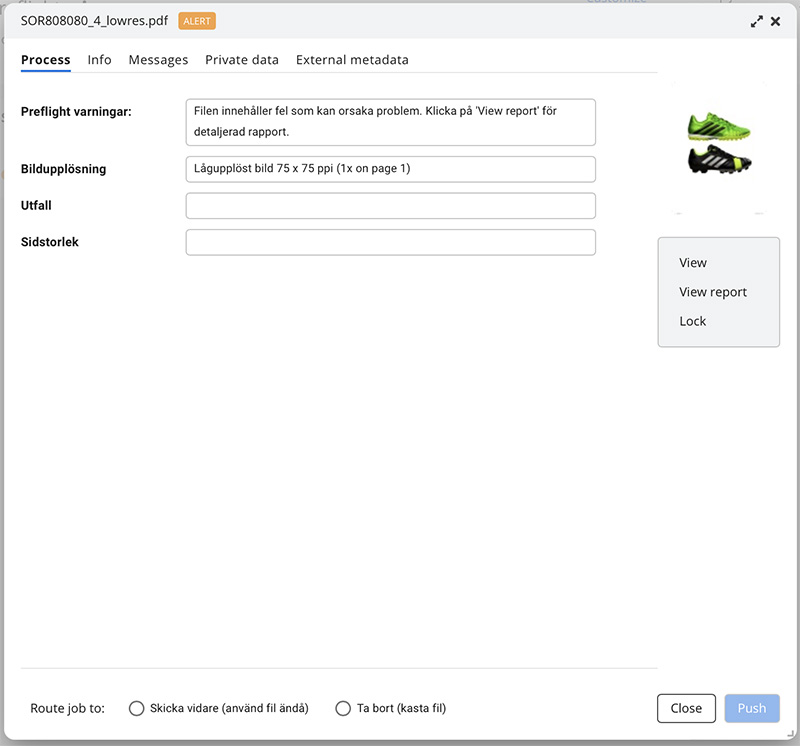Open View report in the side menu
The width and height of the screenshot is (800, 746).
713,292
